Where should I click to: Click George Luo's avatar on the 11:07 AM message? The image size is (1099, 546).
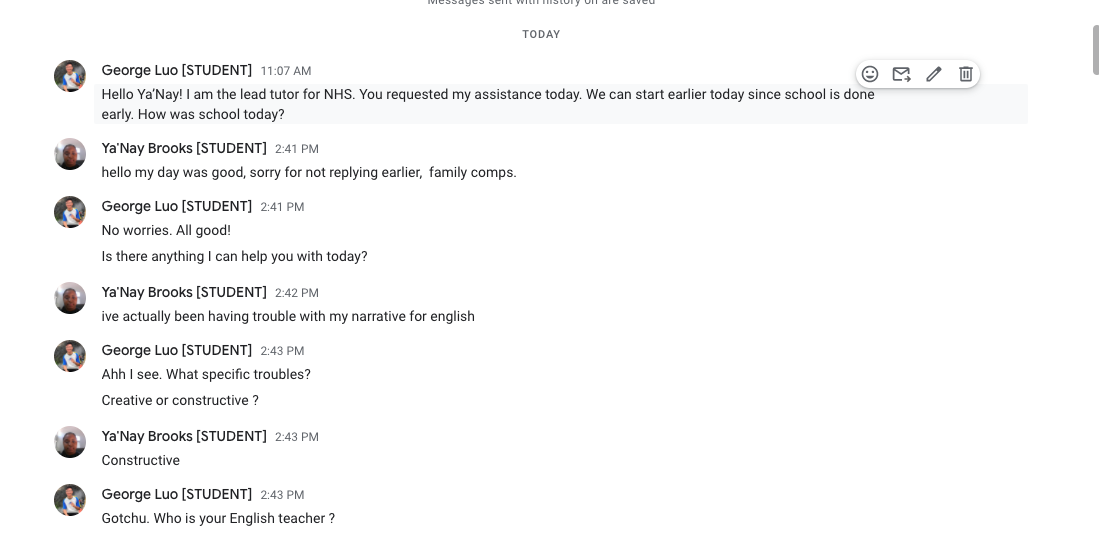click(70, 76)
